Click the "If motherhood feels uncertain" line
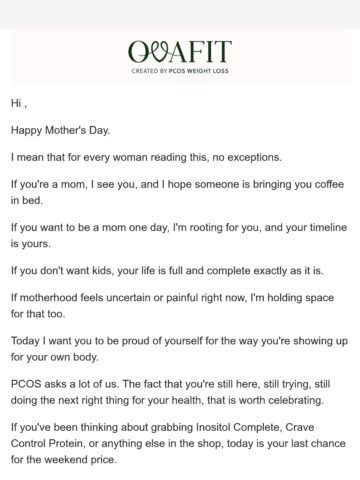 [172, 298]
